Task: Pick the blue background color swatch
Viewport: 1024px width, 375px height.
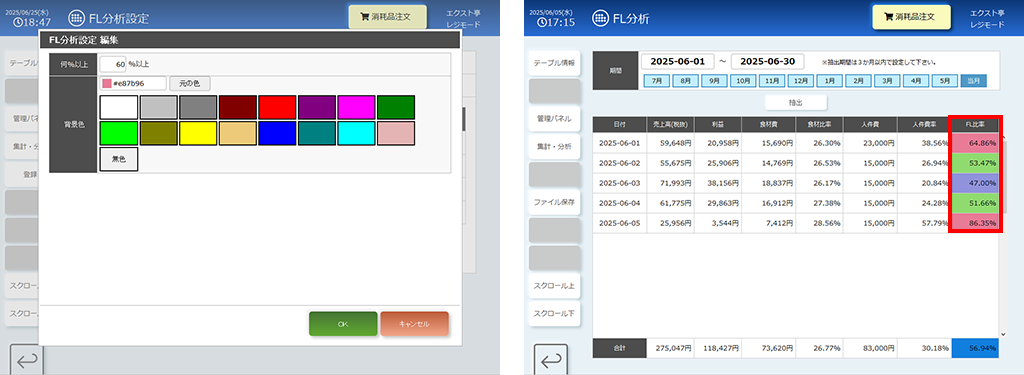Action: point(278,133)
